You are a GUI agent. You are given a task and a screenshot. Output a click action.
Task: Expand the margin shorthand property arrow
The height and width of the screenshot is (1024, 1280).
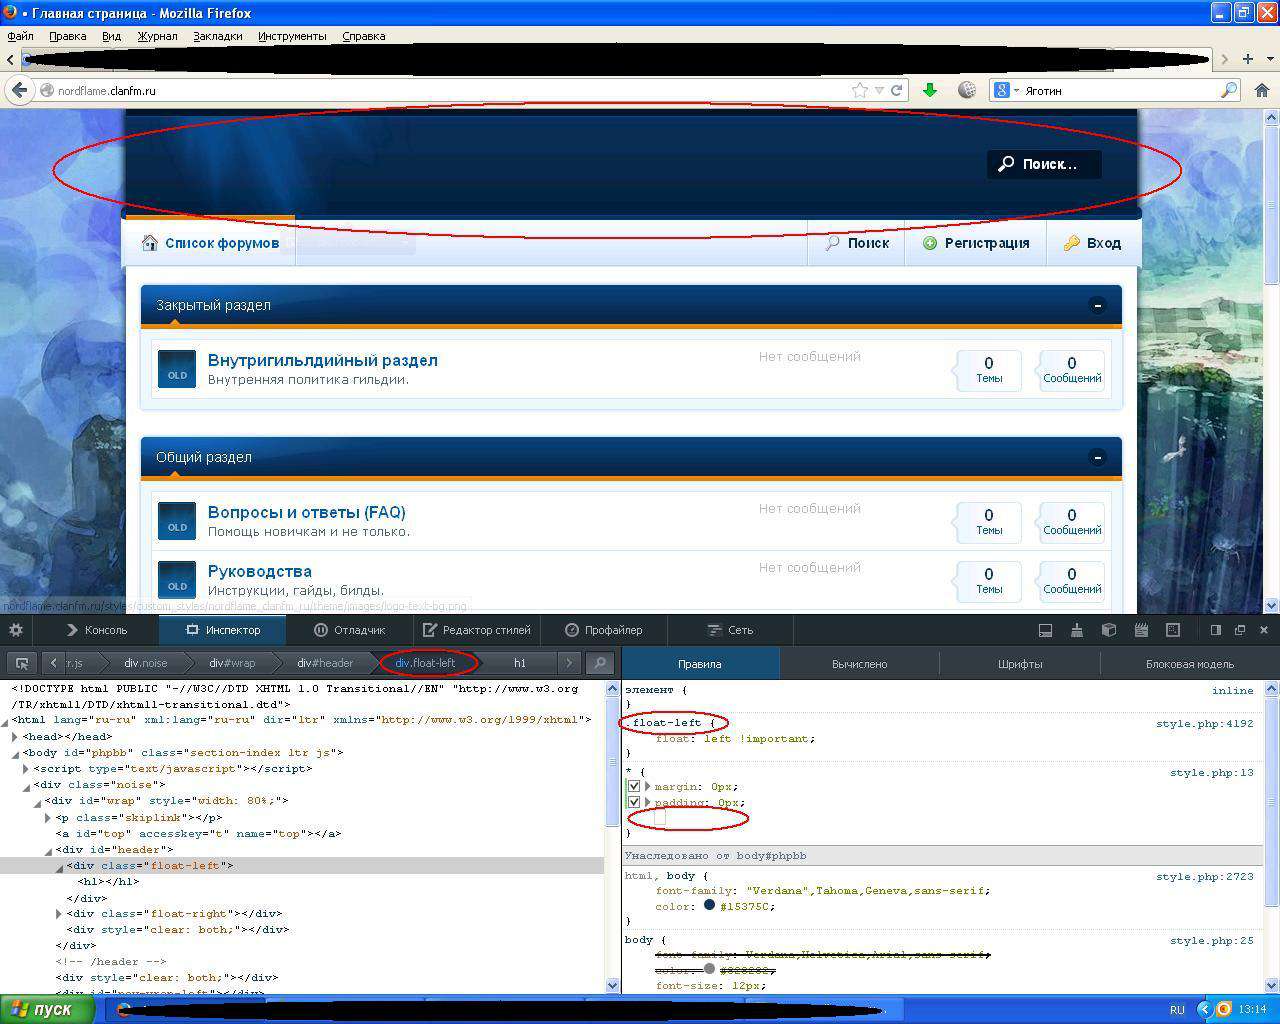(648, 786)
